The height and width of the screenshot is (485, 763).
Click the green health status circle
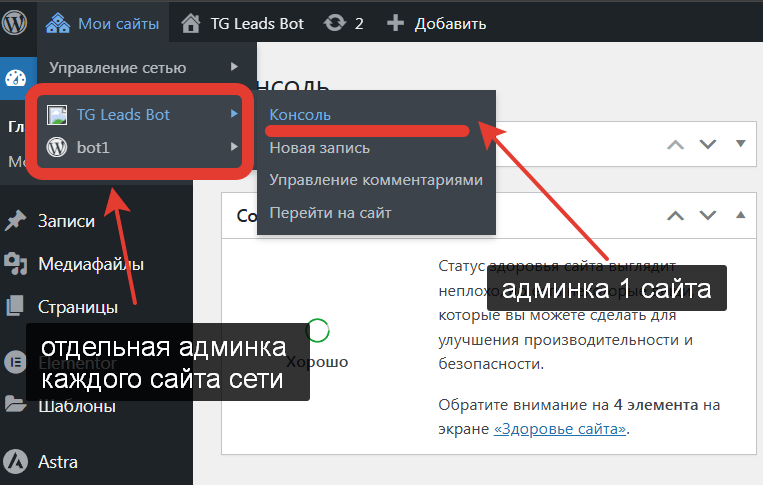coord(317,330)
